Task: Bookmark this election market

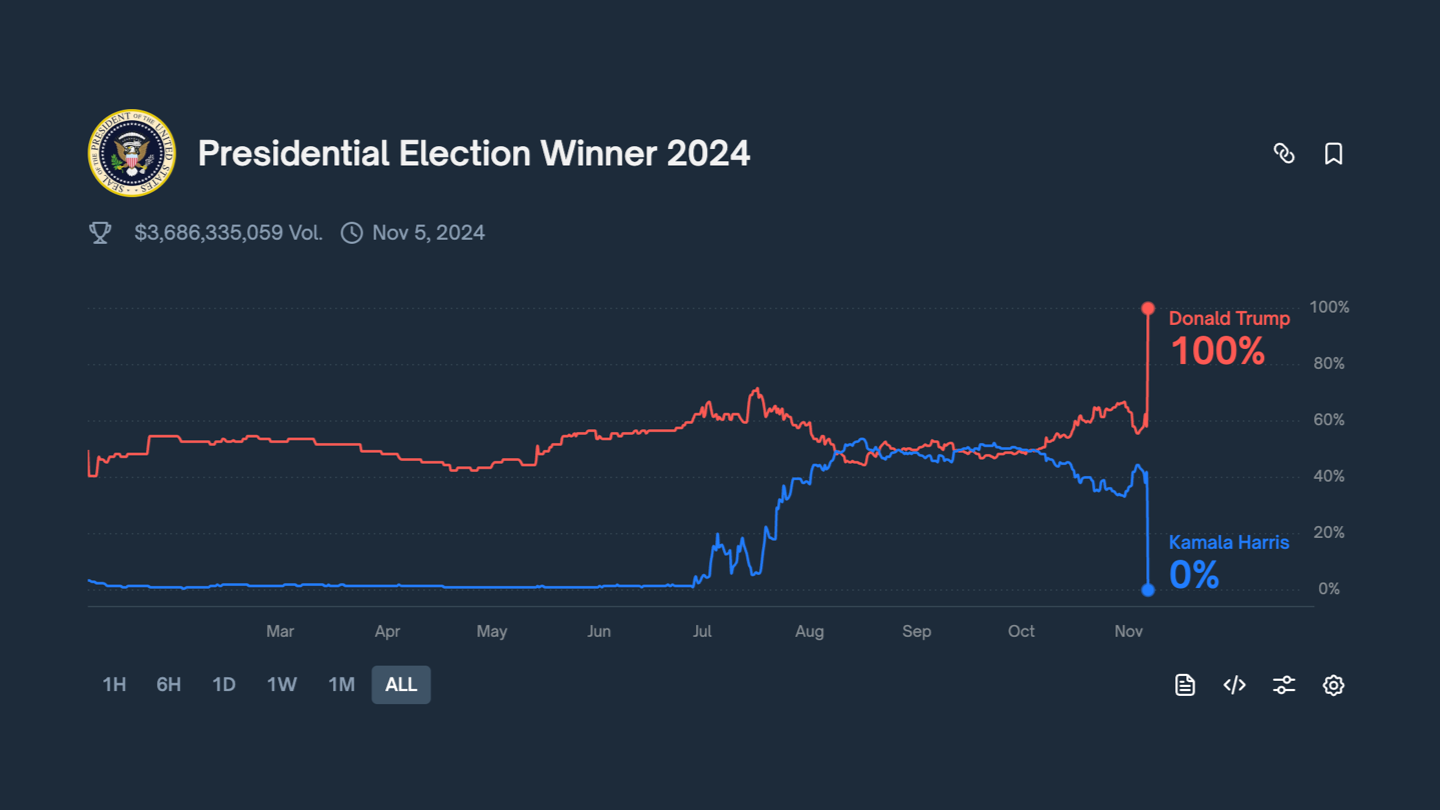Action: [1333, 153]
